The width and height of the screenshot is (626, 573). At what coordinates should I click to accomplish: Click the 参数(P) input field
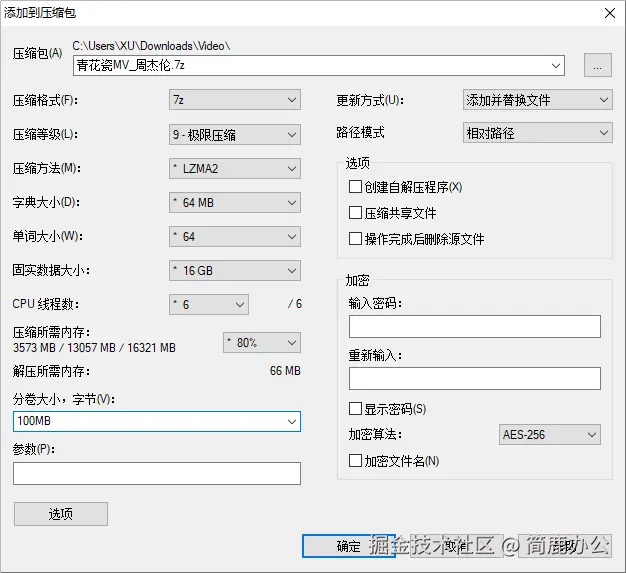click(157, 474)
